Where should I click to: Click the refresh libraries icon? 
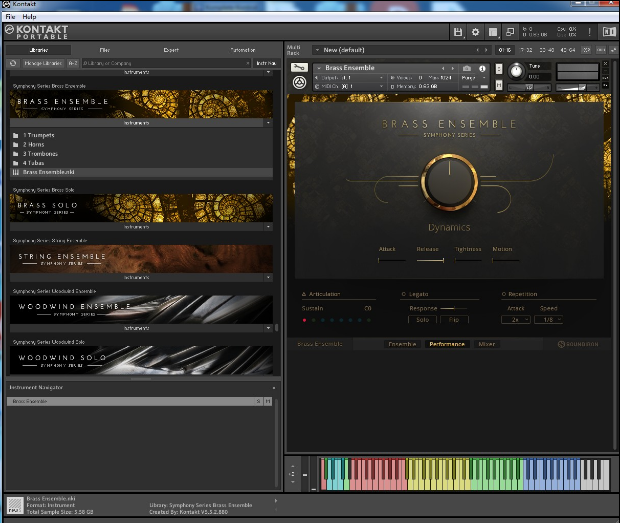(13, 63)
